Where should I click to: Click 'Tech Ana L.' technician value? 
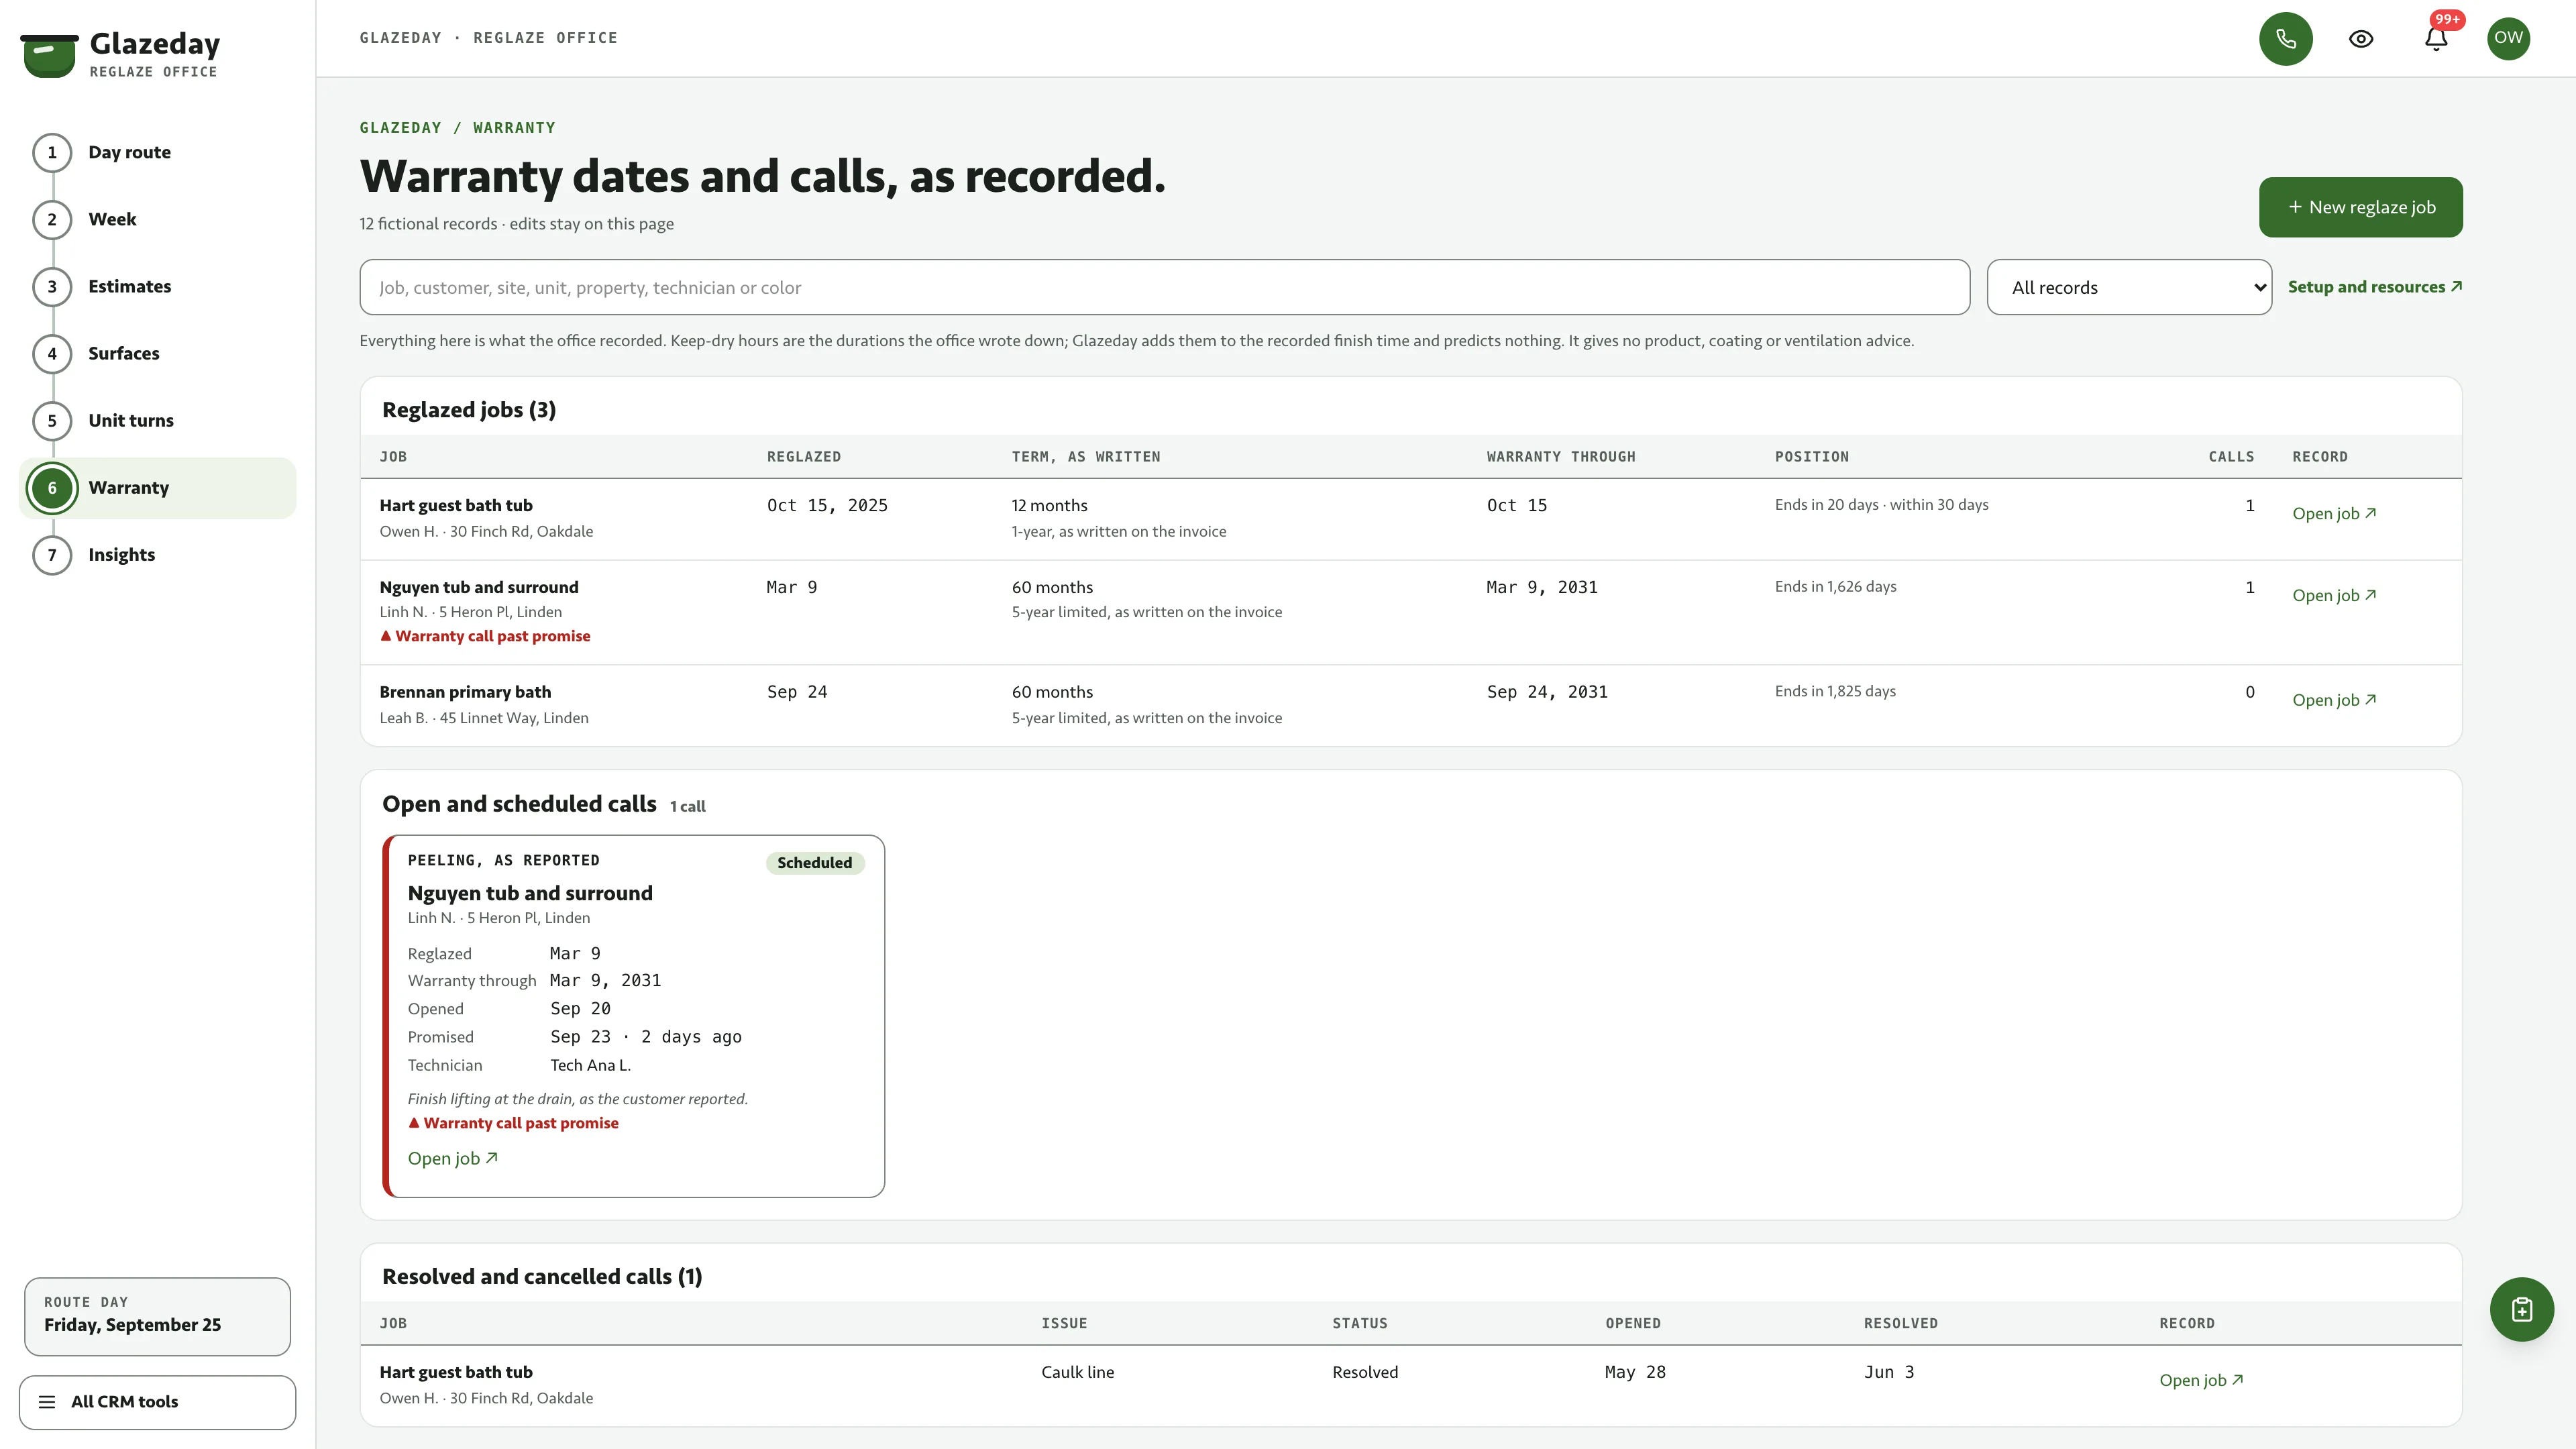[590, 1066]
